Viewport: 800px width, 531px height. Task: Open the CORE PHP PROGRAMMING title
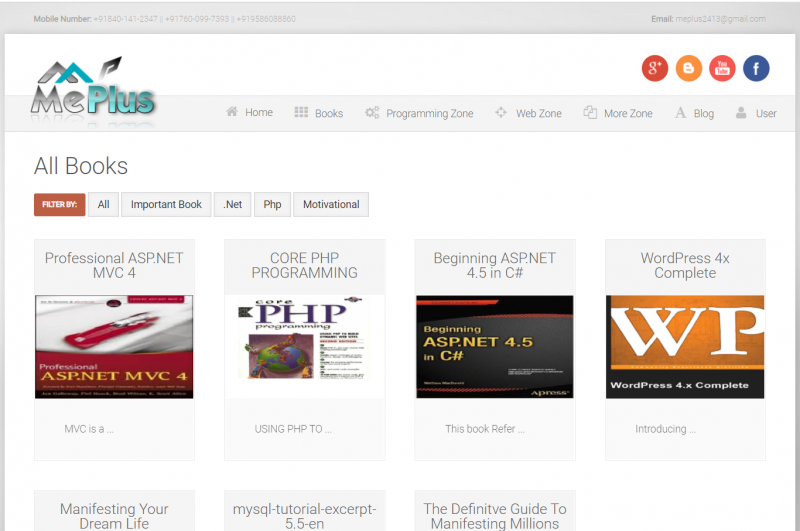coord(305,265)
